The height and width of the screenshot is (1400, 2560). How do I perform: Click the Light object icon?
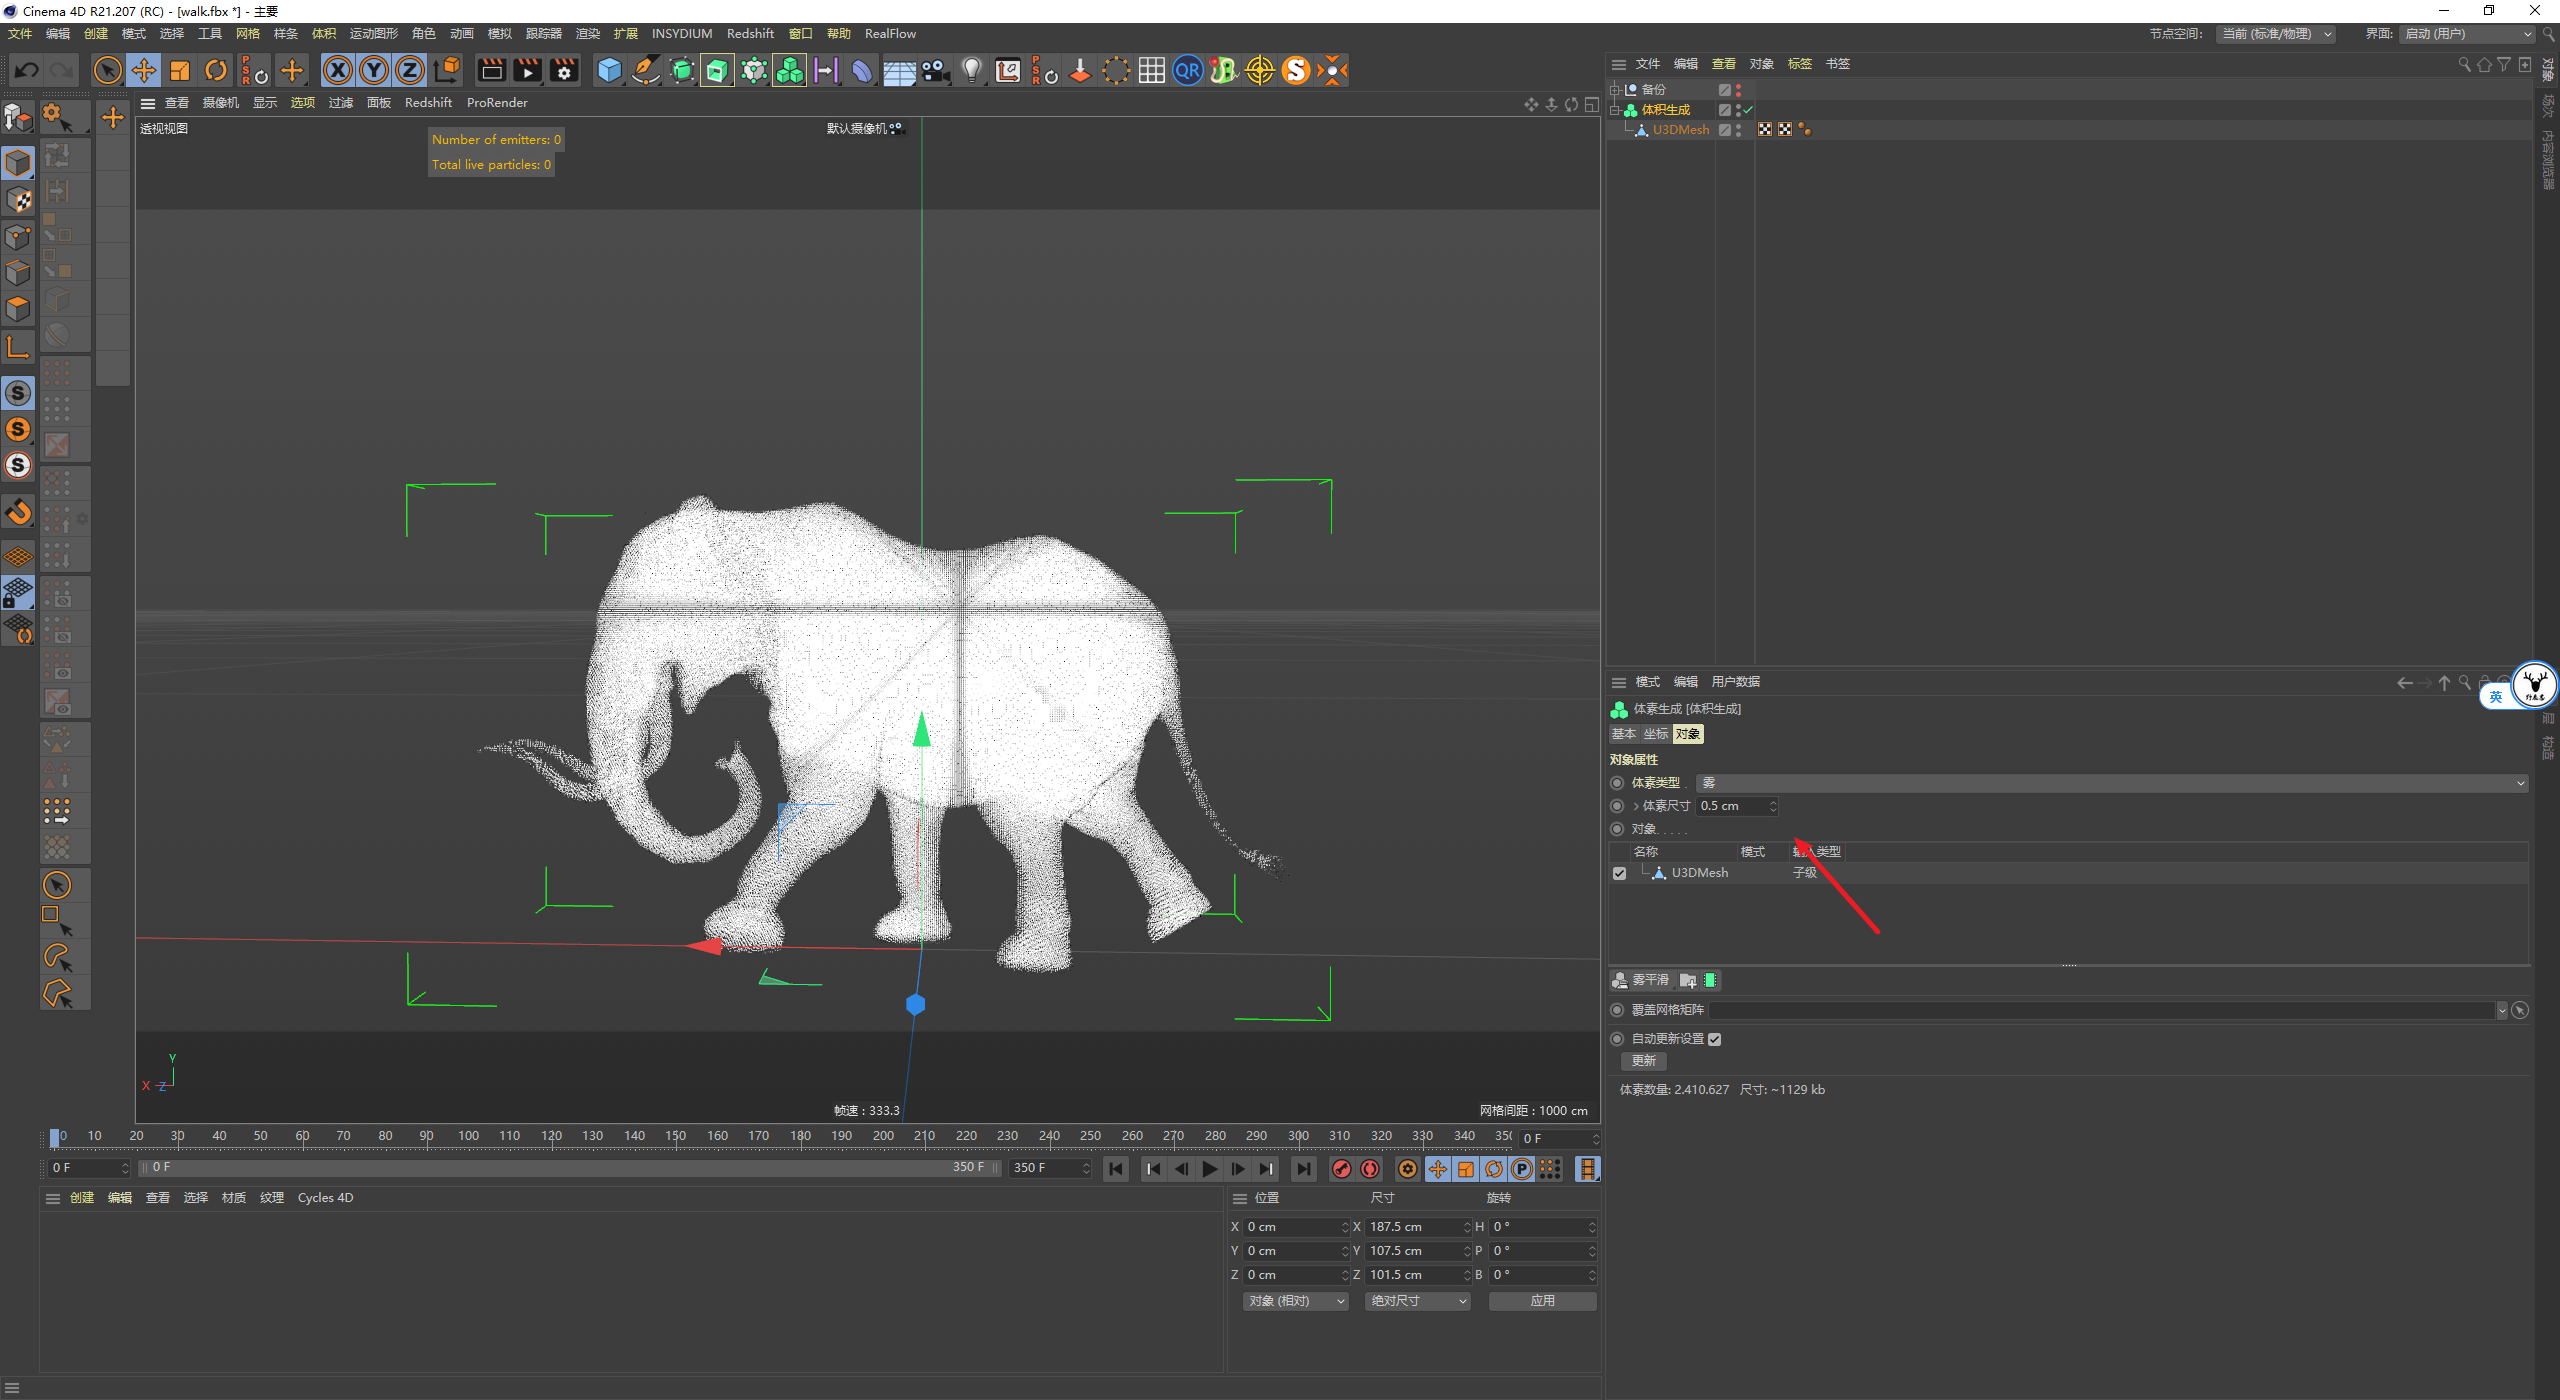(971, 70)
